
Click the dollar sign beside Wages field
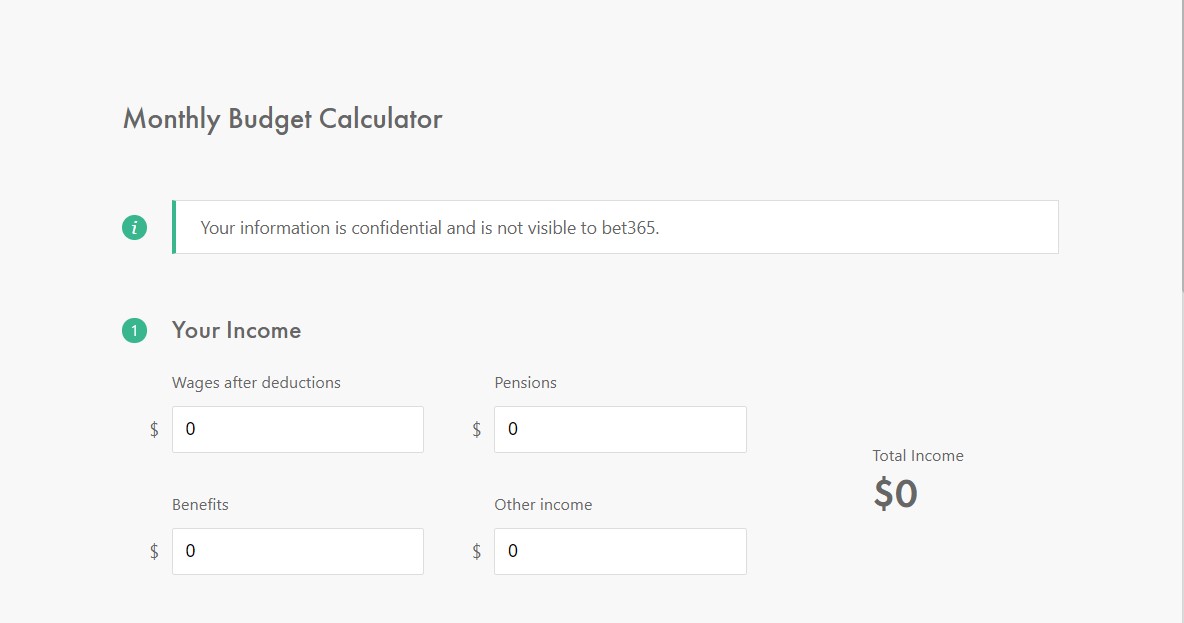coord(154,430)
